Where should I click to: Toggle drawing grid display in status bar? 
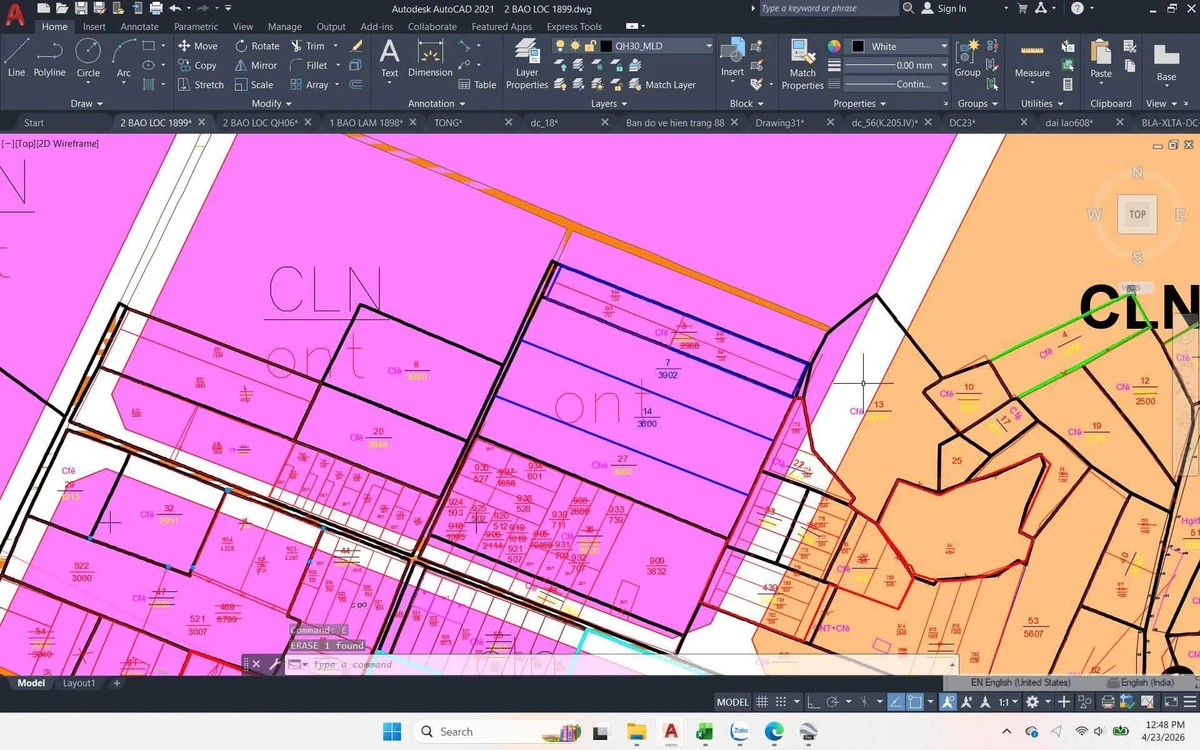coord(762,702)
